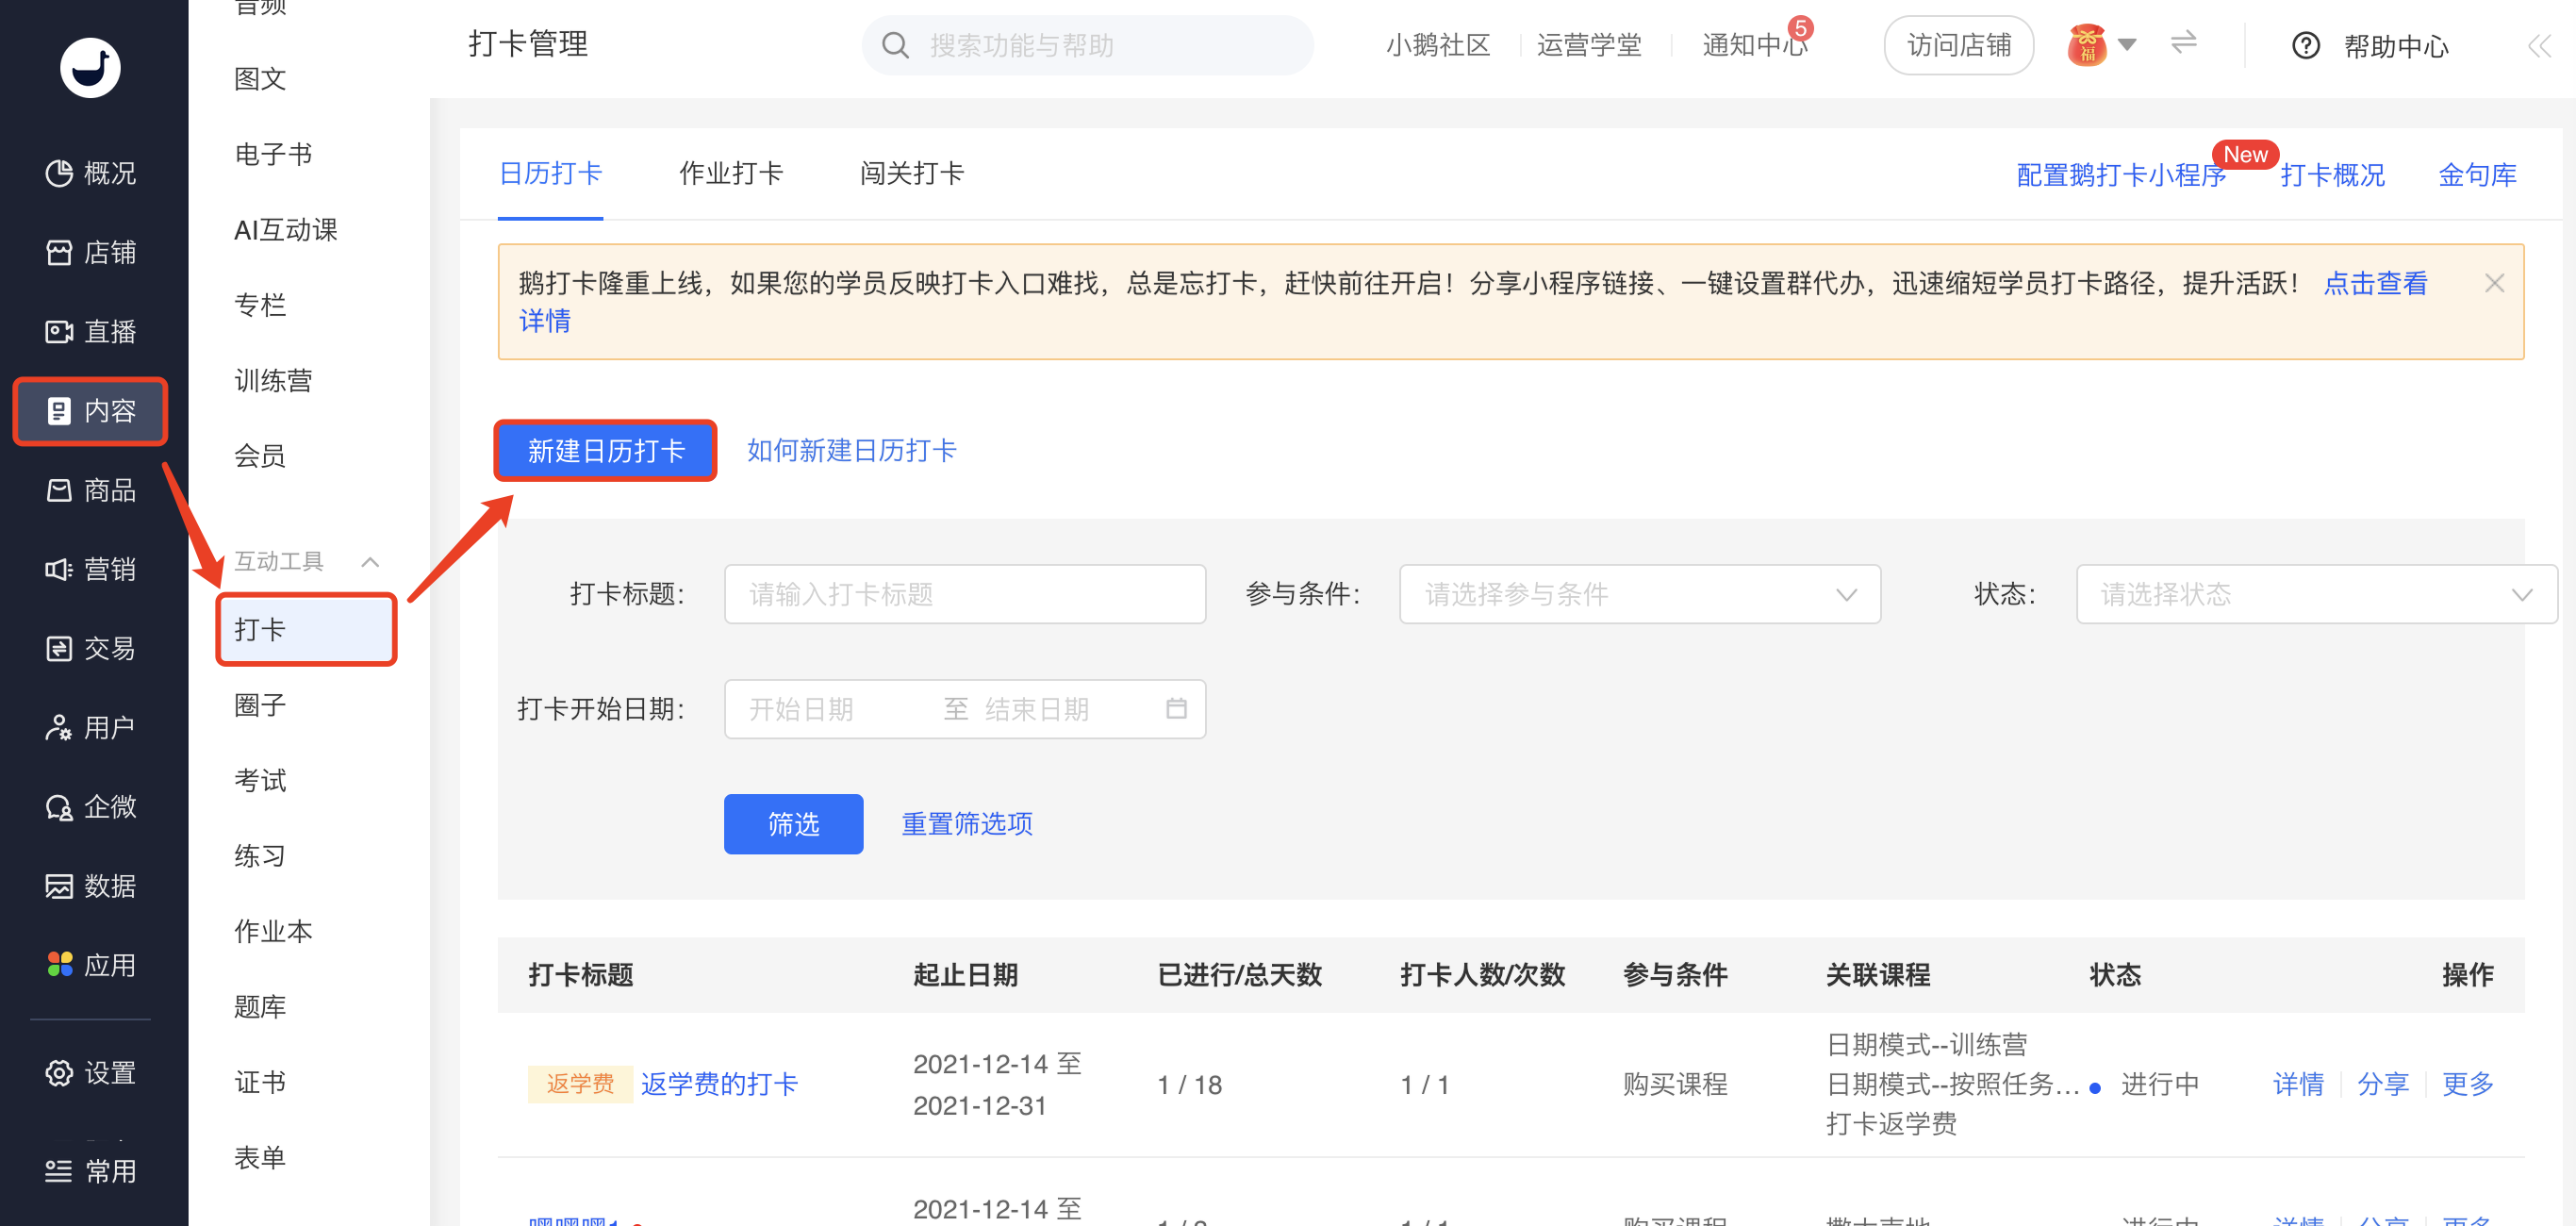Switch to the 作业打卡 tab
Viewport: 2576px width, 1226px height.
(730, 173)
